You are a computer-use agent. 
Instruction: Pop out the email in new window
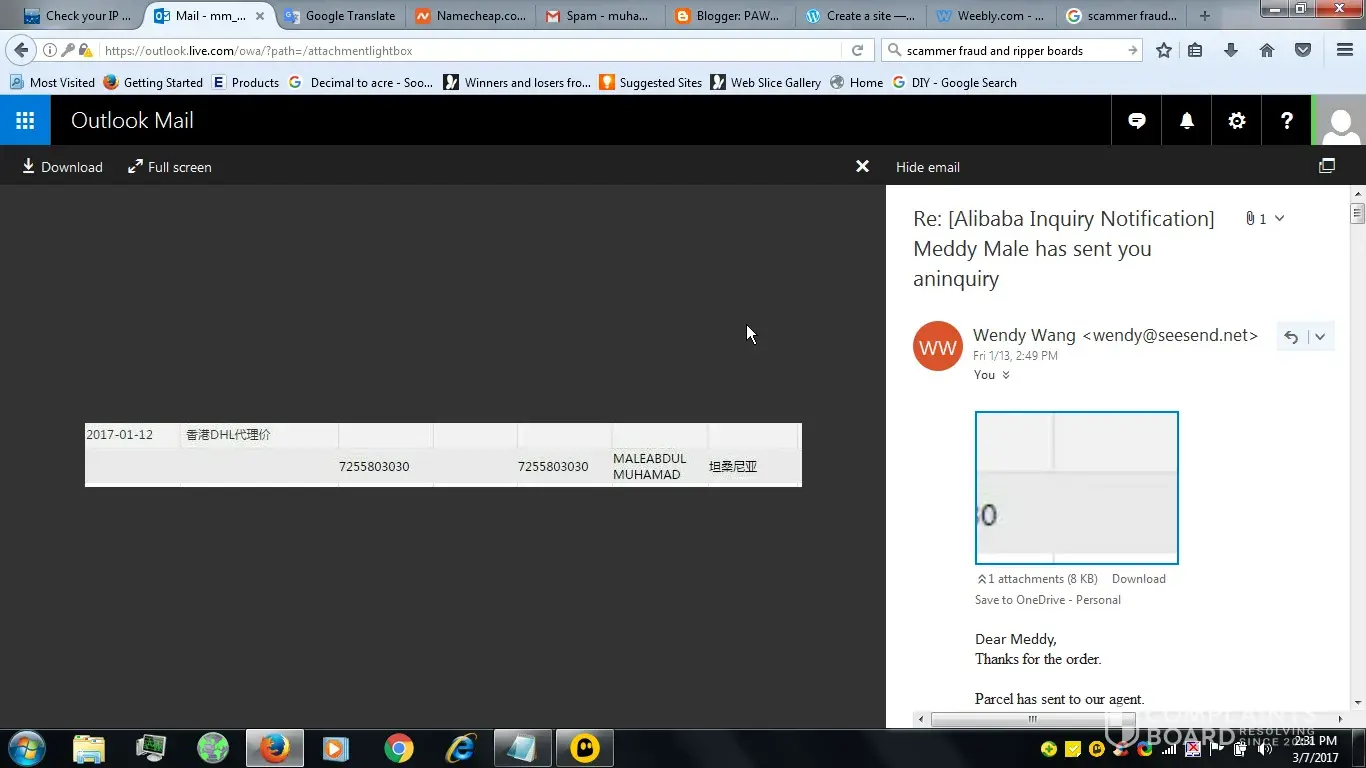(x=1327, y=167)
